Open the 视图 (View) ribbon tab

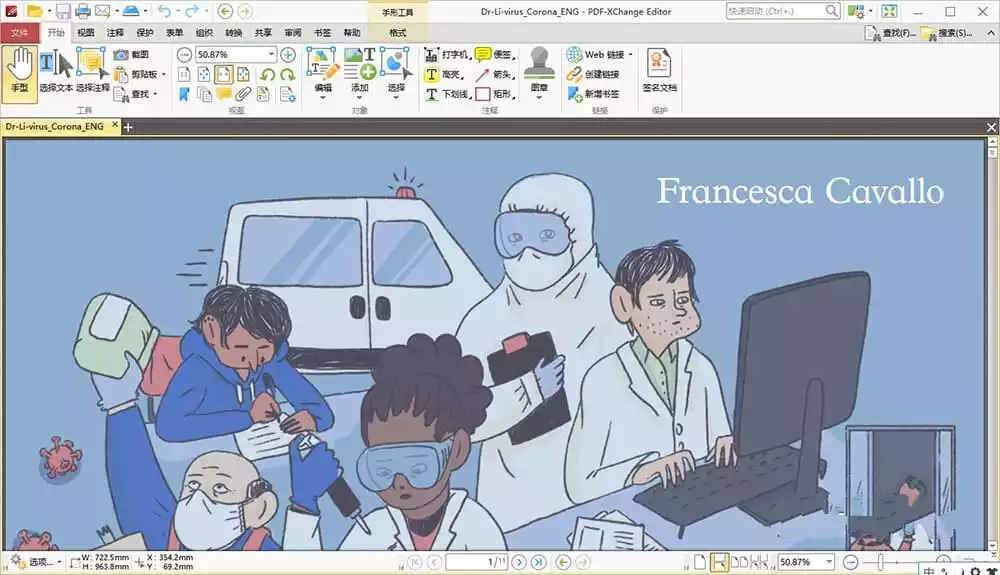tap(86, 33)
